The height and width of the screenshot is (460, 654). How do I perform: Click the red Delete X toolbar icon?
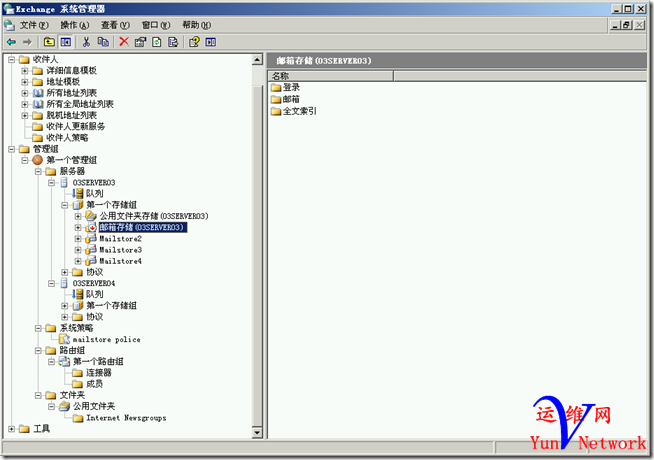pos(124,42)
